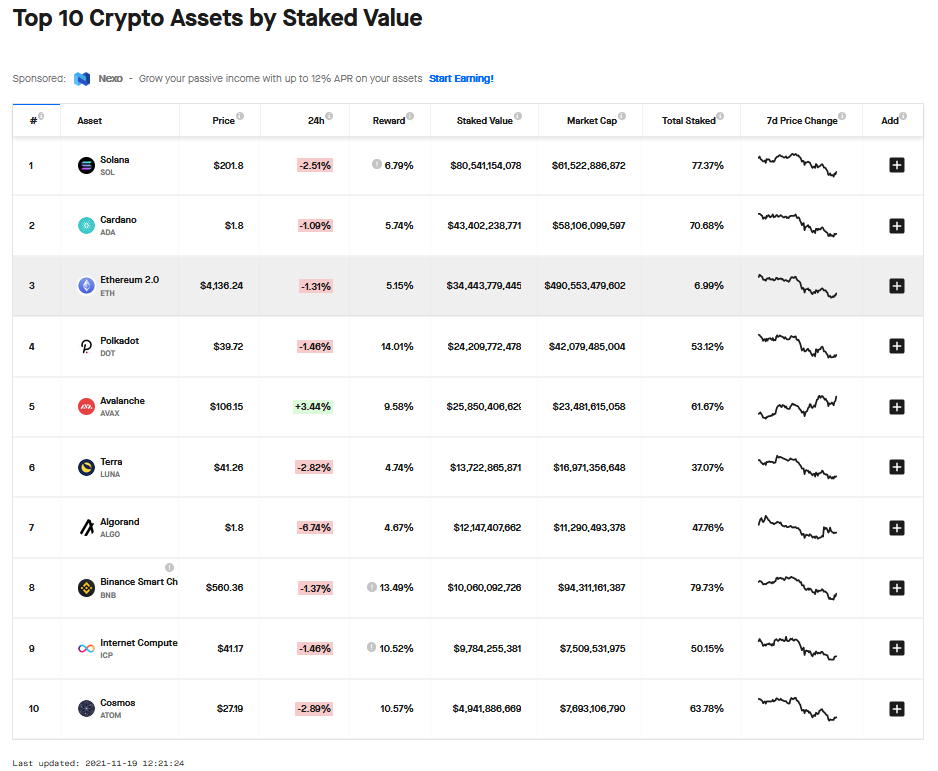Sort table by Market Cap column
Image resolution: width=938 pixels, height=771 pixels.
591,121
